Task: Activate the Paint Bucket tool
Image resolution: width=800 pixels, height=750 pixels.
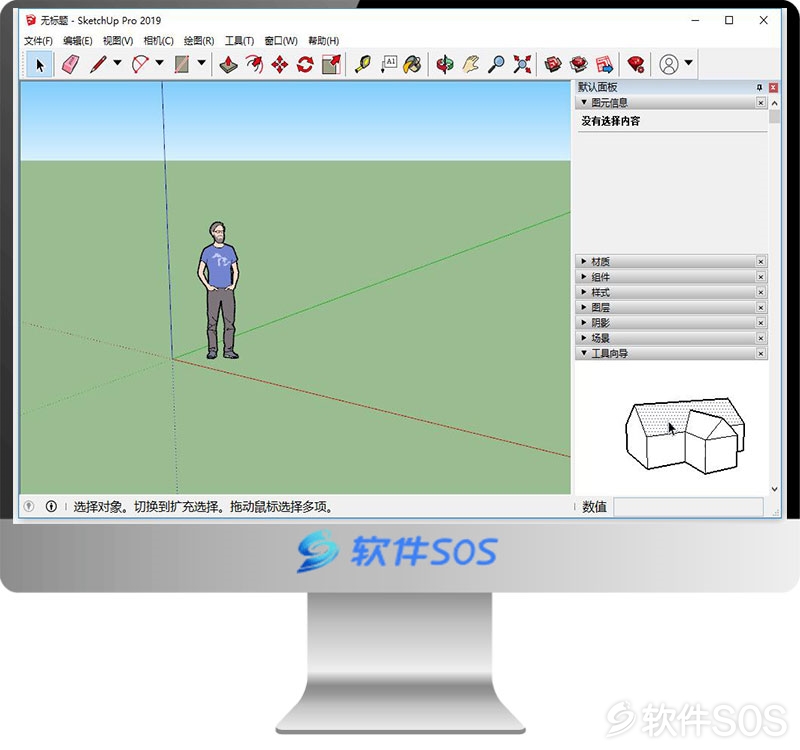Action: (x=412, y=65)
